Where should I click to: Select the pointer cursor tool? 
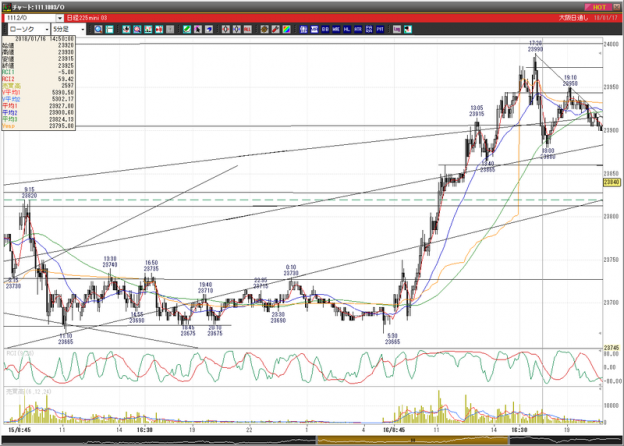coord(198,29)
